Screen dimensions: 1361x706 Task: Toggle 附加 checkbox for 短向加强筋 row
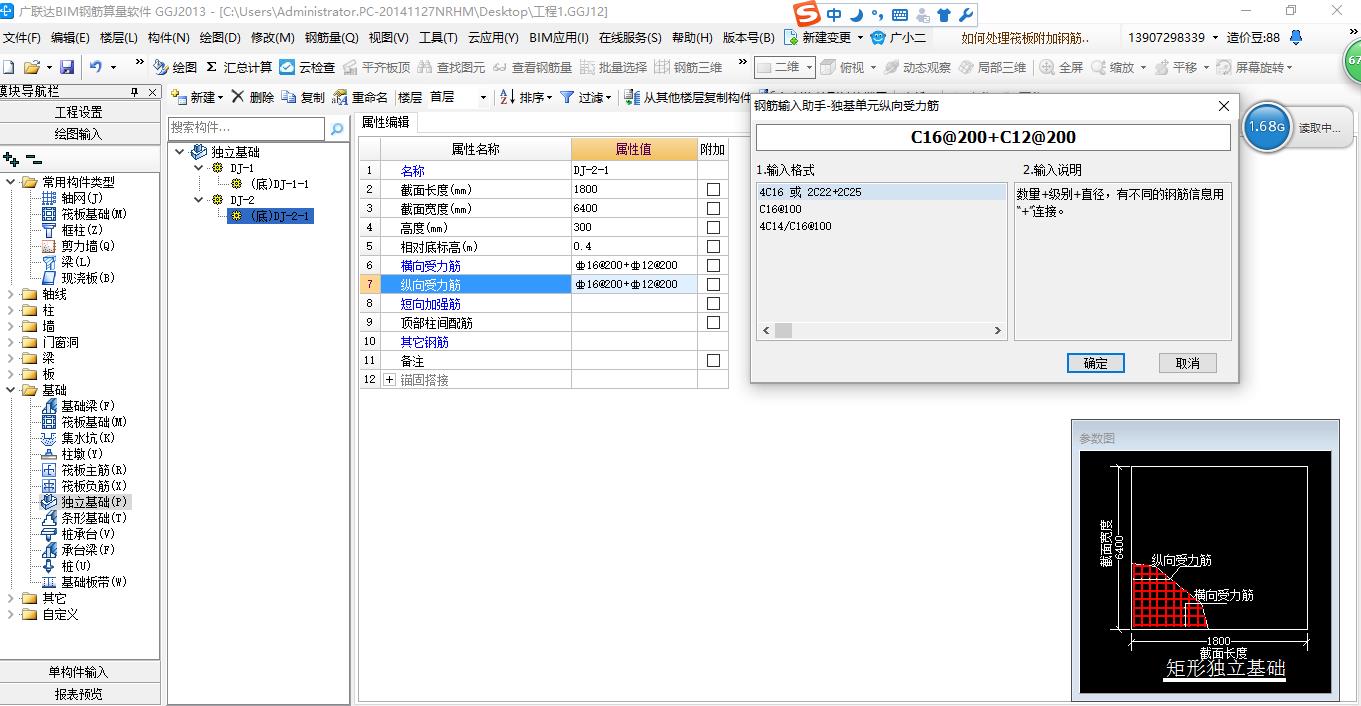pos(713,303)
